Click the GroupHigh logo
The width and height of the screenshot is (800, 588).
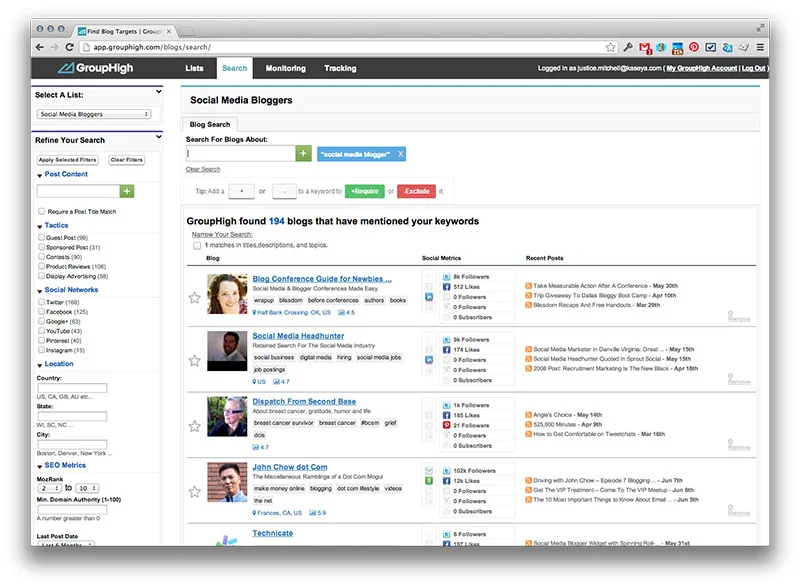coord(95,68)
